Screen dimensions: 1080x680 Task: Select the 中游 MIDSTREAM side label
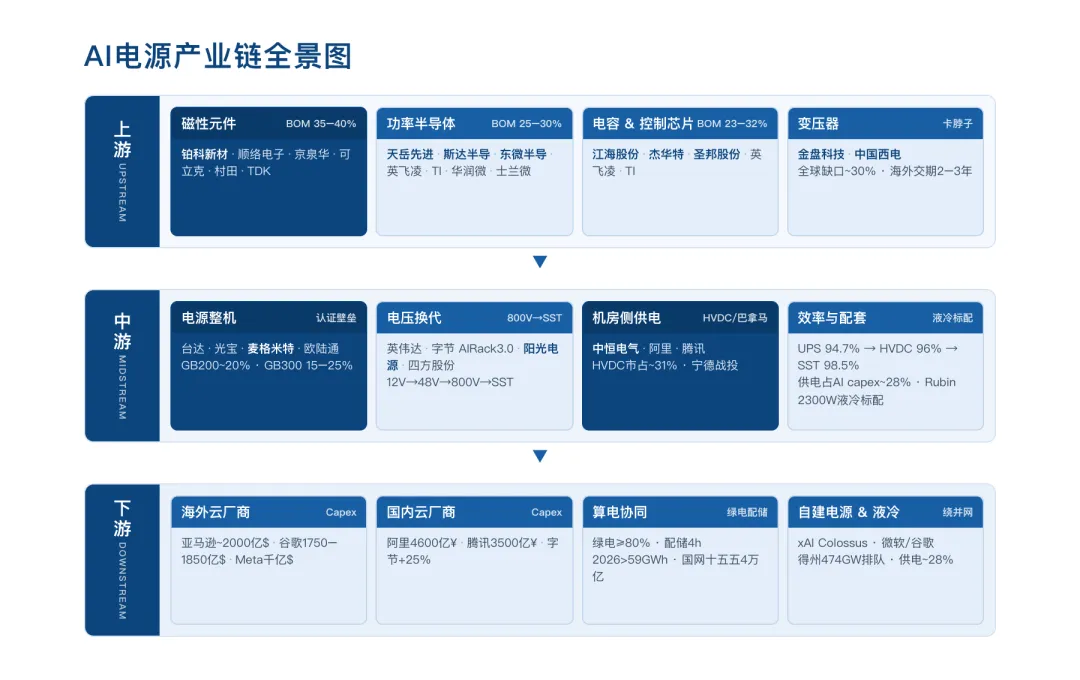tap(122, 366)
